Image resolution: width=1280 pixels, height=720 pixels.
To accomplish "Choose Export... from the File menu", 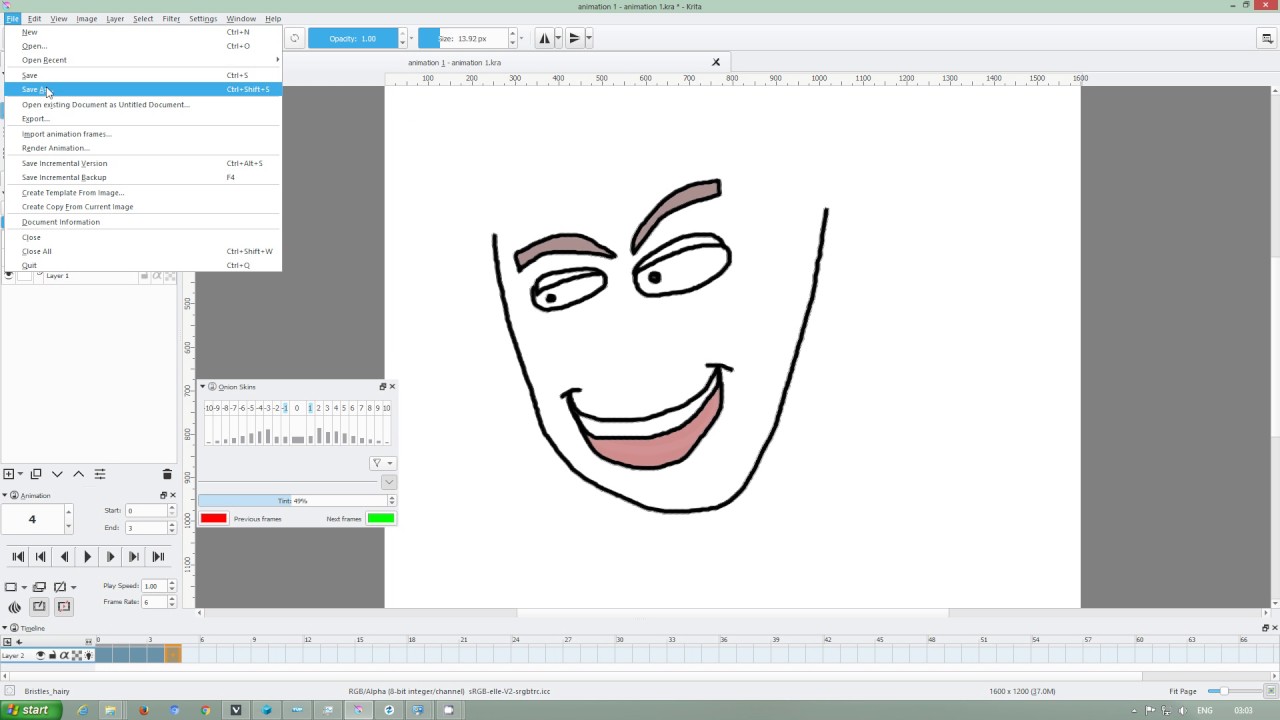I will click(144, 119).
